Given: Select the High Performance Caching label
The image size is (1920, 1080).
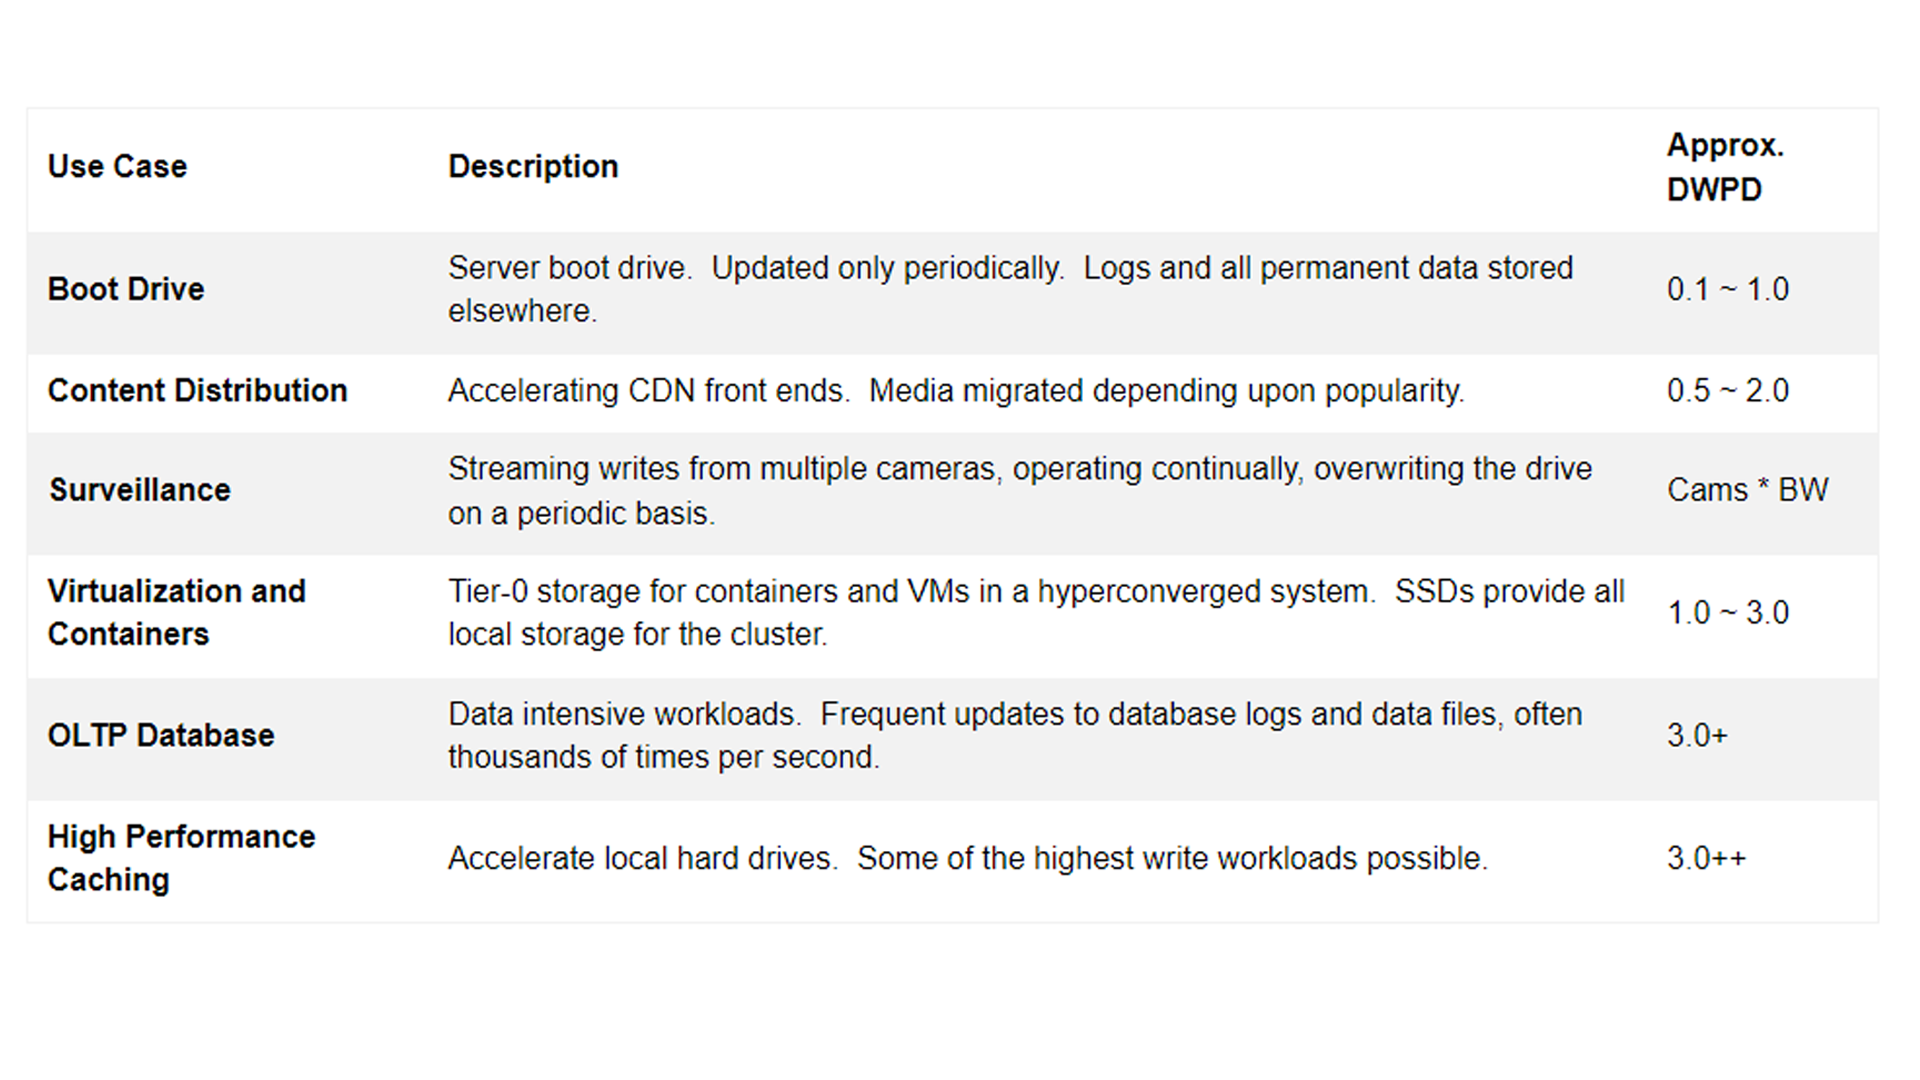Looking at the screenshot, I should click(181, 858).
